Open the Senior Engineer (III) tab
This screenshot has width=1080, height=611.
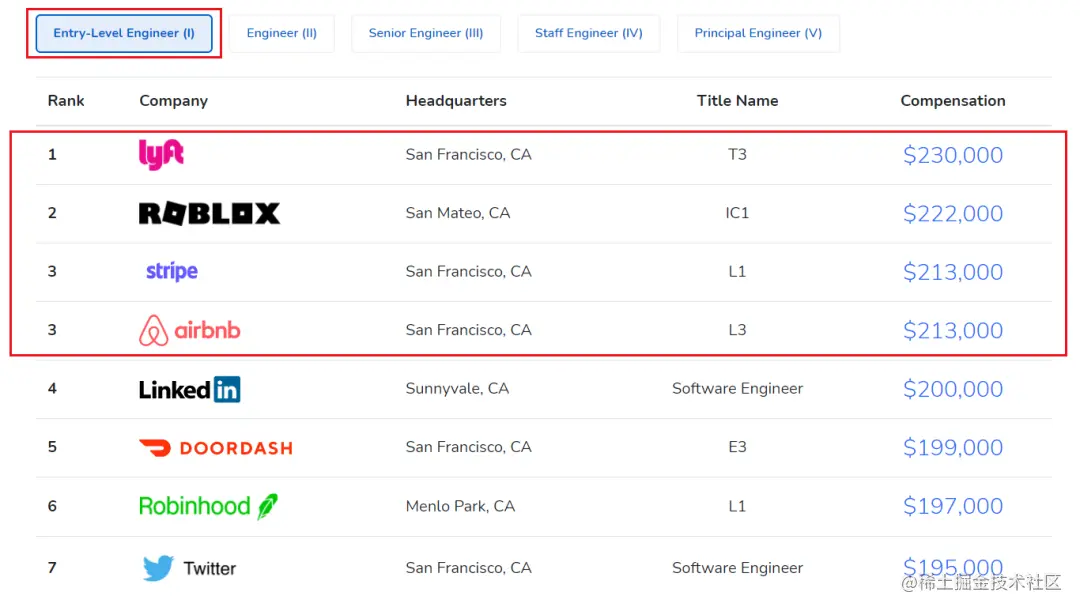coord(426,33)
